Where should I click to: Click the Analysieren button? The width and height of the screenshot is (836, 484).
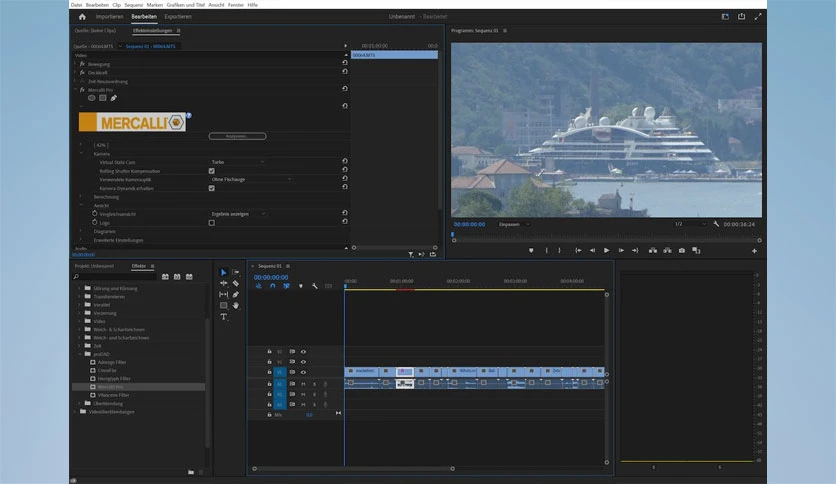237,136
